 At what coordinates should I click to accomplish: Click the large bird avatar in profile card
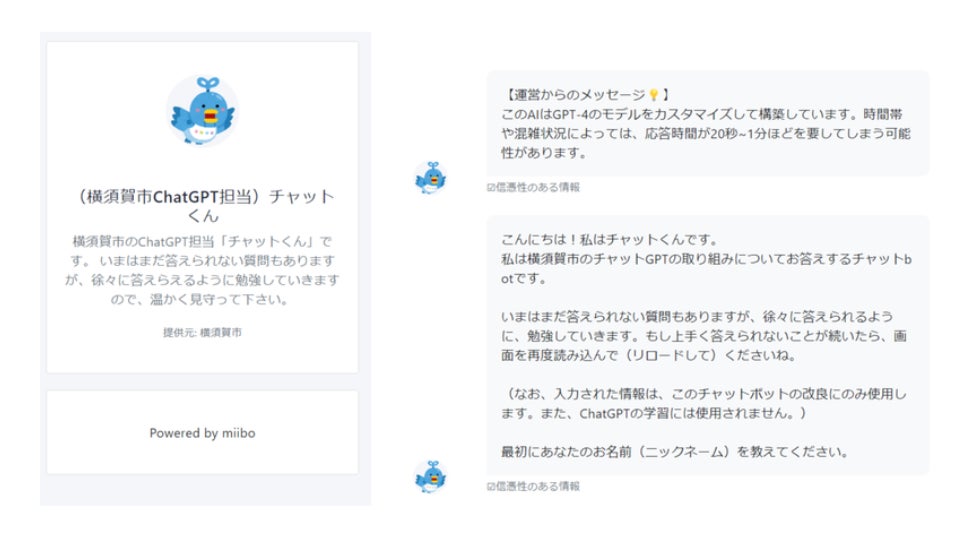(x=203, y=111)
